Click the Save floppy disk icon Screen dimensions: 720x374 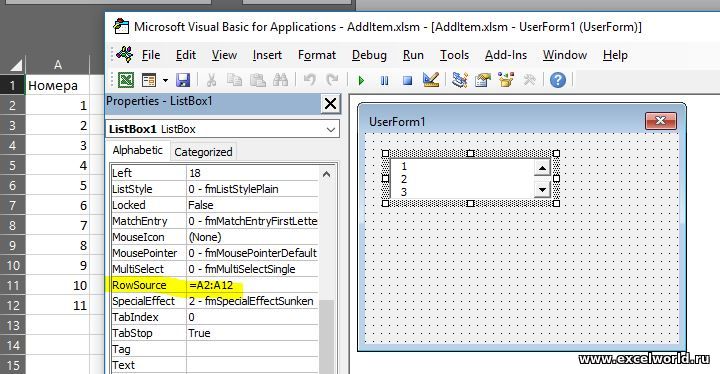pos(183,80)
